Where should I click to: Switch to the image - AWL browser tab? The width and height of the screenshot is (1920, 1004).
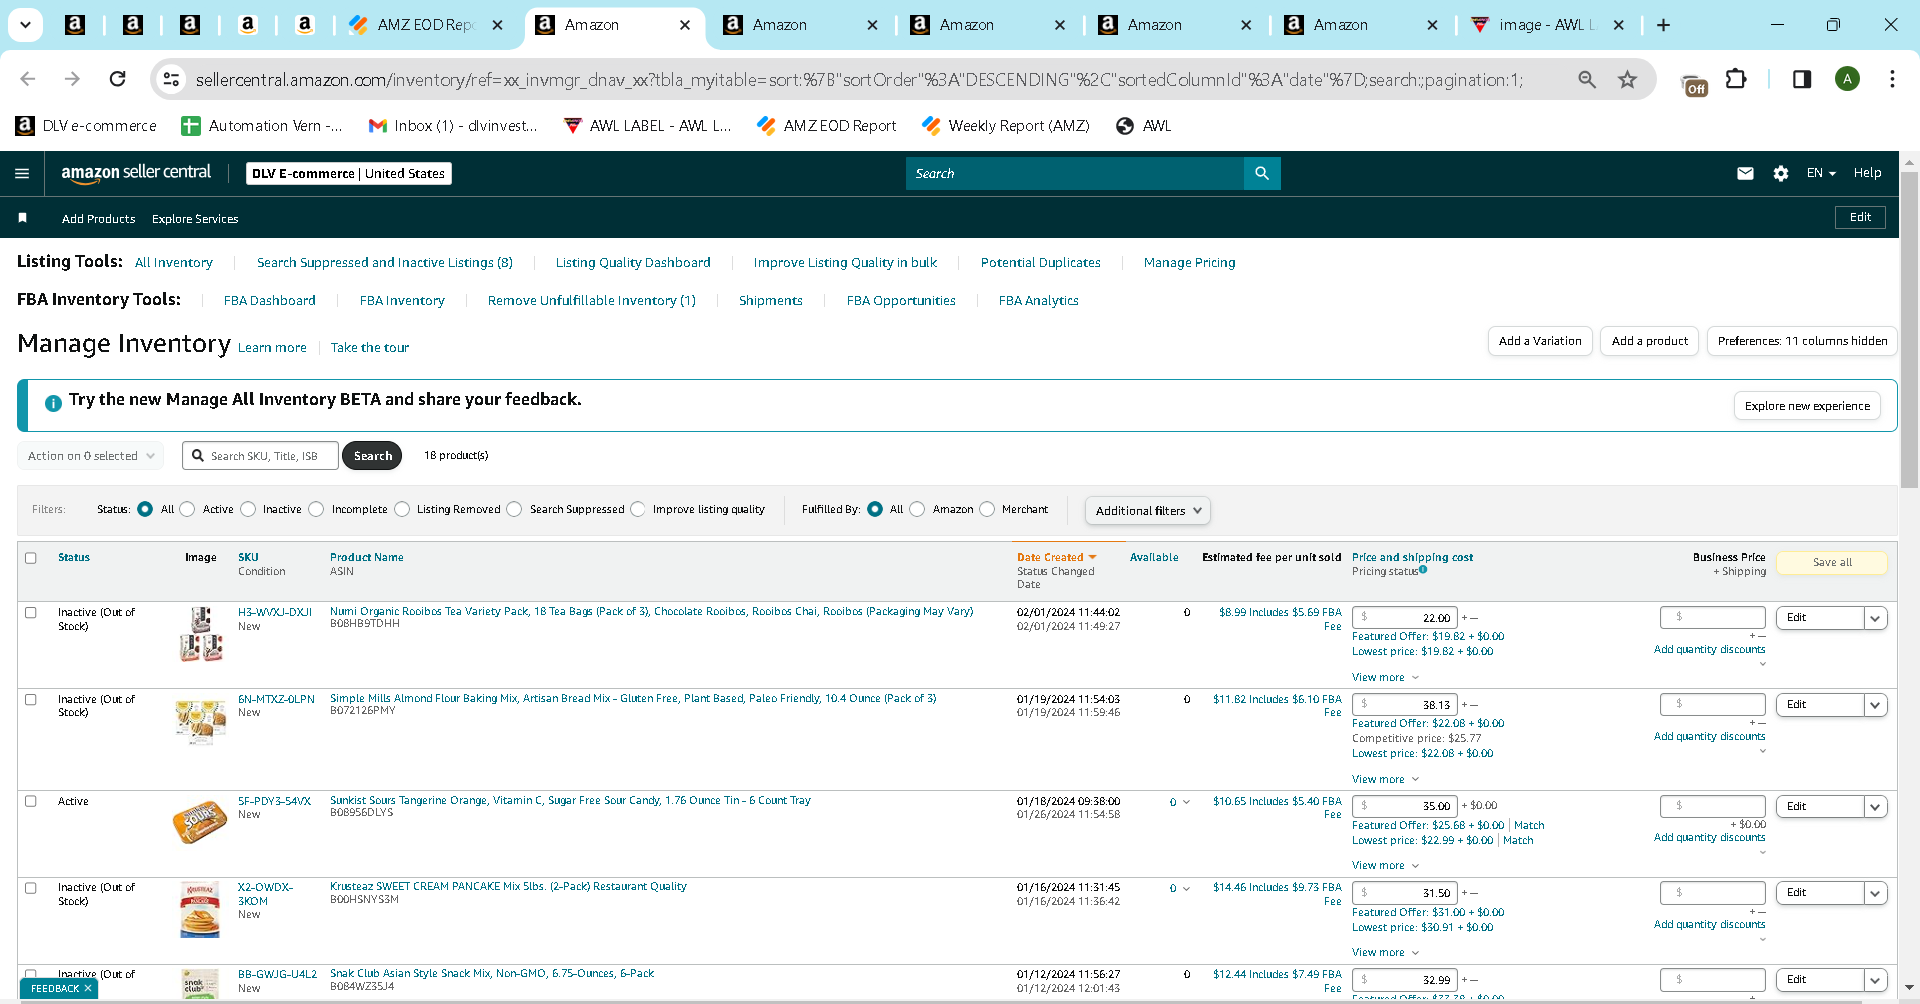[1547, 25]
